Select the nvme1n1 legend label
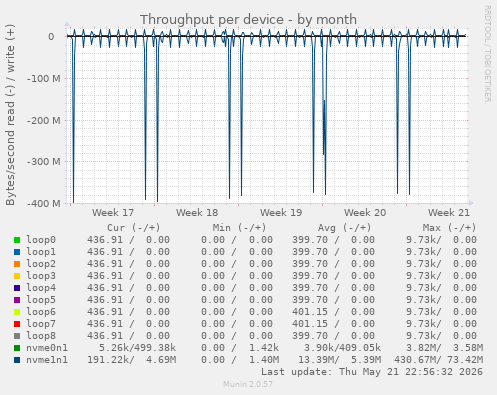The height and width of the screenshot is (395, 497). tap(47, 360)
